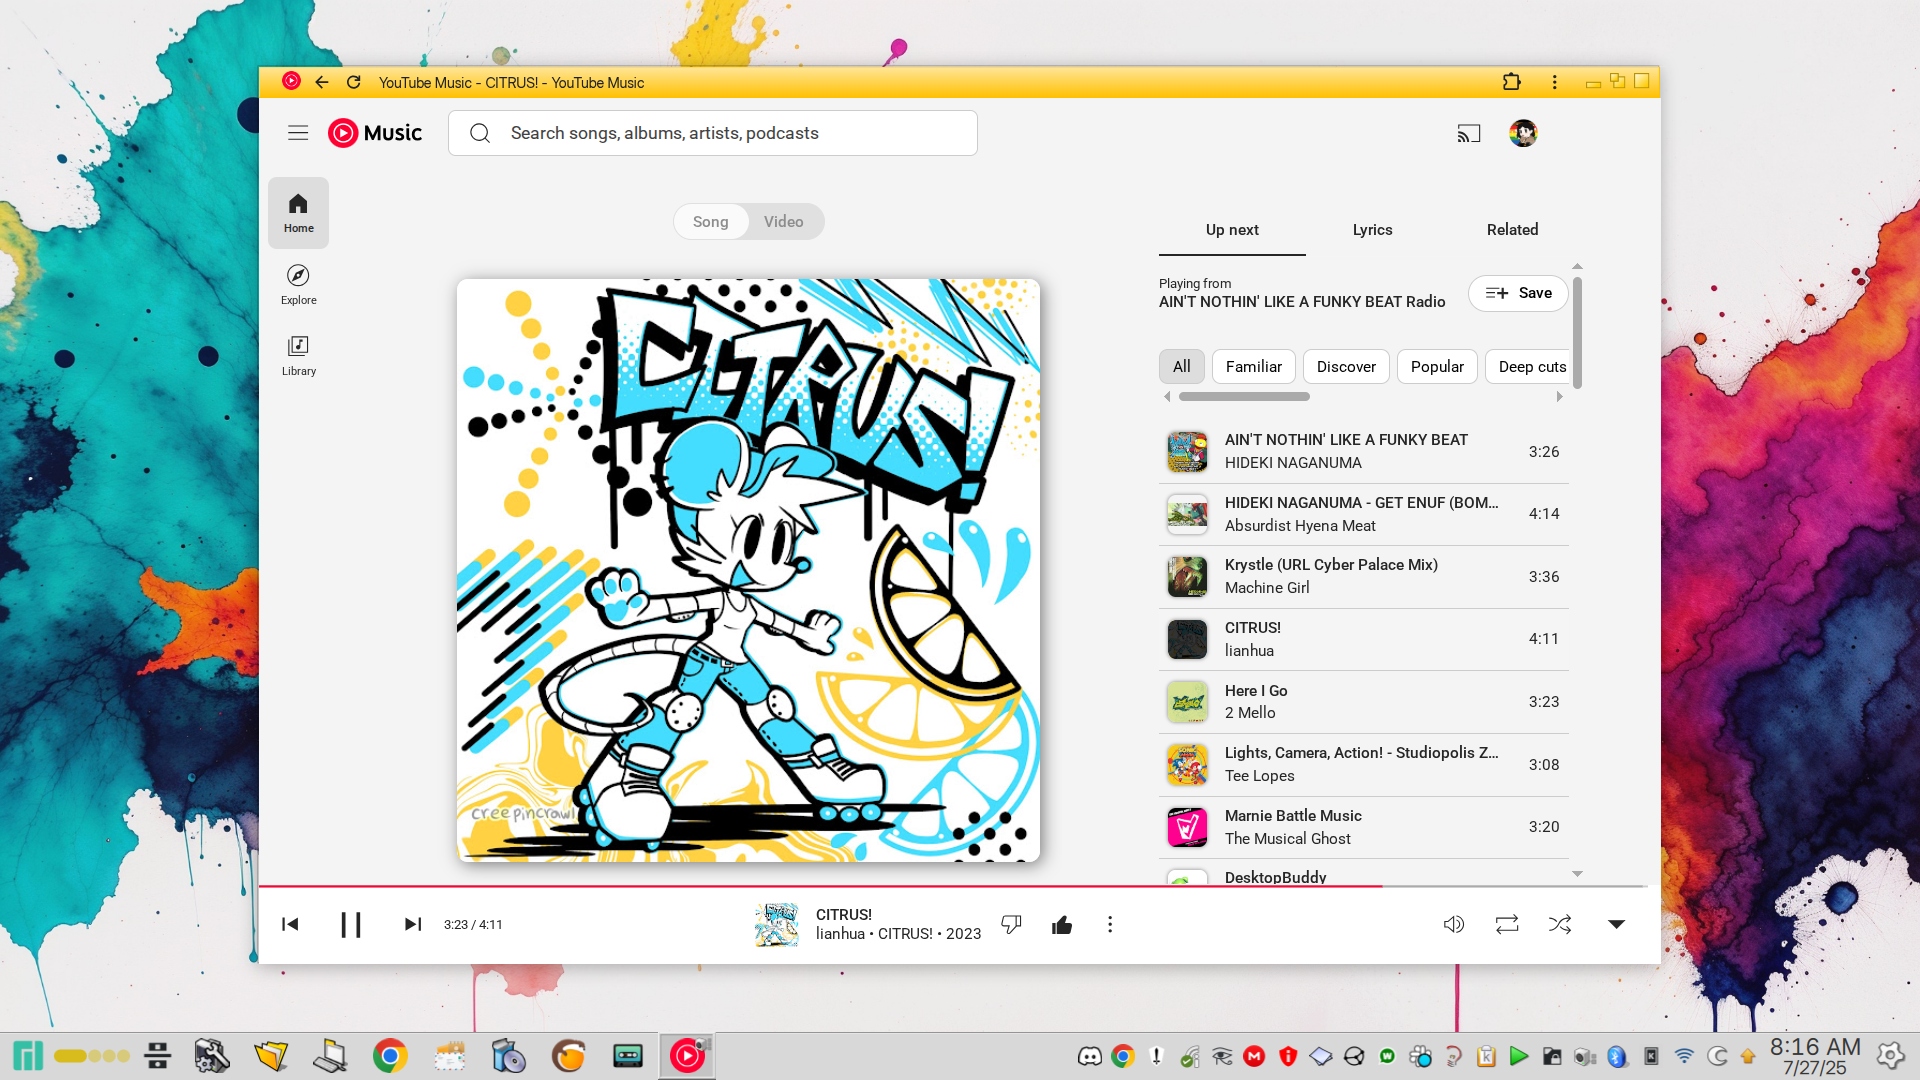Screen dimensions: 1920x1080
Task: Open the extensions puzzle icon
Action: [1512, 82]
